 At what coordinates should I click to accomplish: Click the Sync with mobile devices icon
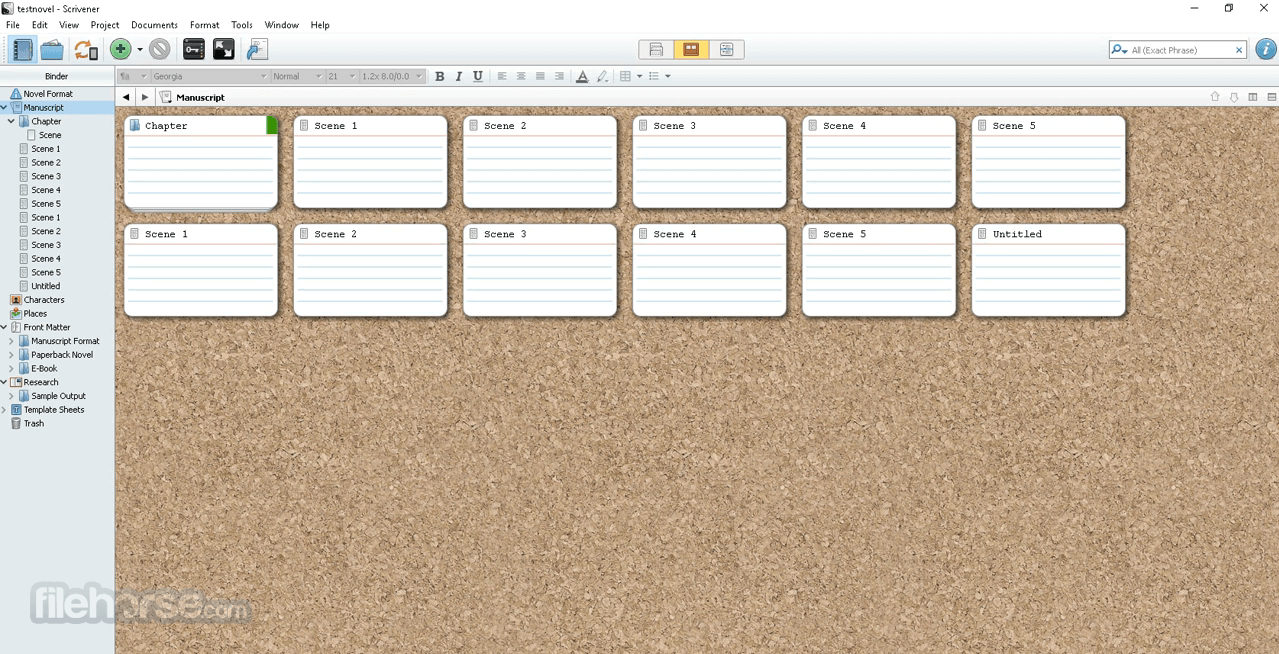tap(86, 49)
